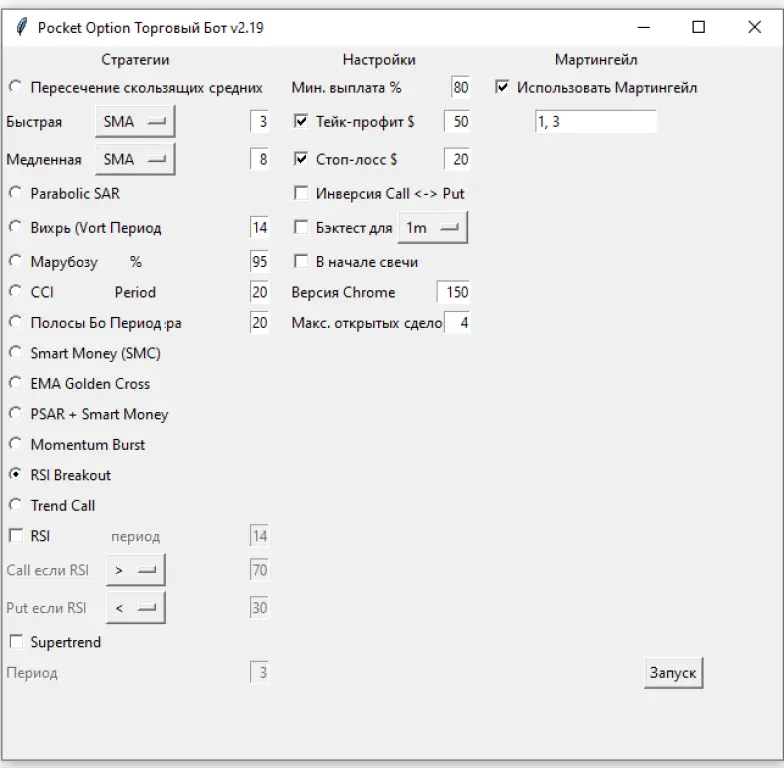
Task: Maximize the Pocket Option bot window
Action: 698,27
